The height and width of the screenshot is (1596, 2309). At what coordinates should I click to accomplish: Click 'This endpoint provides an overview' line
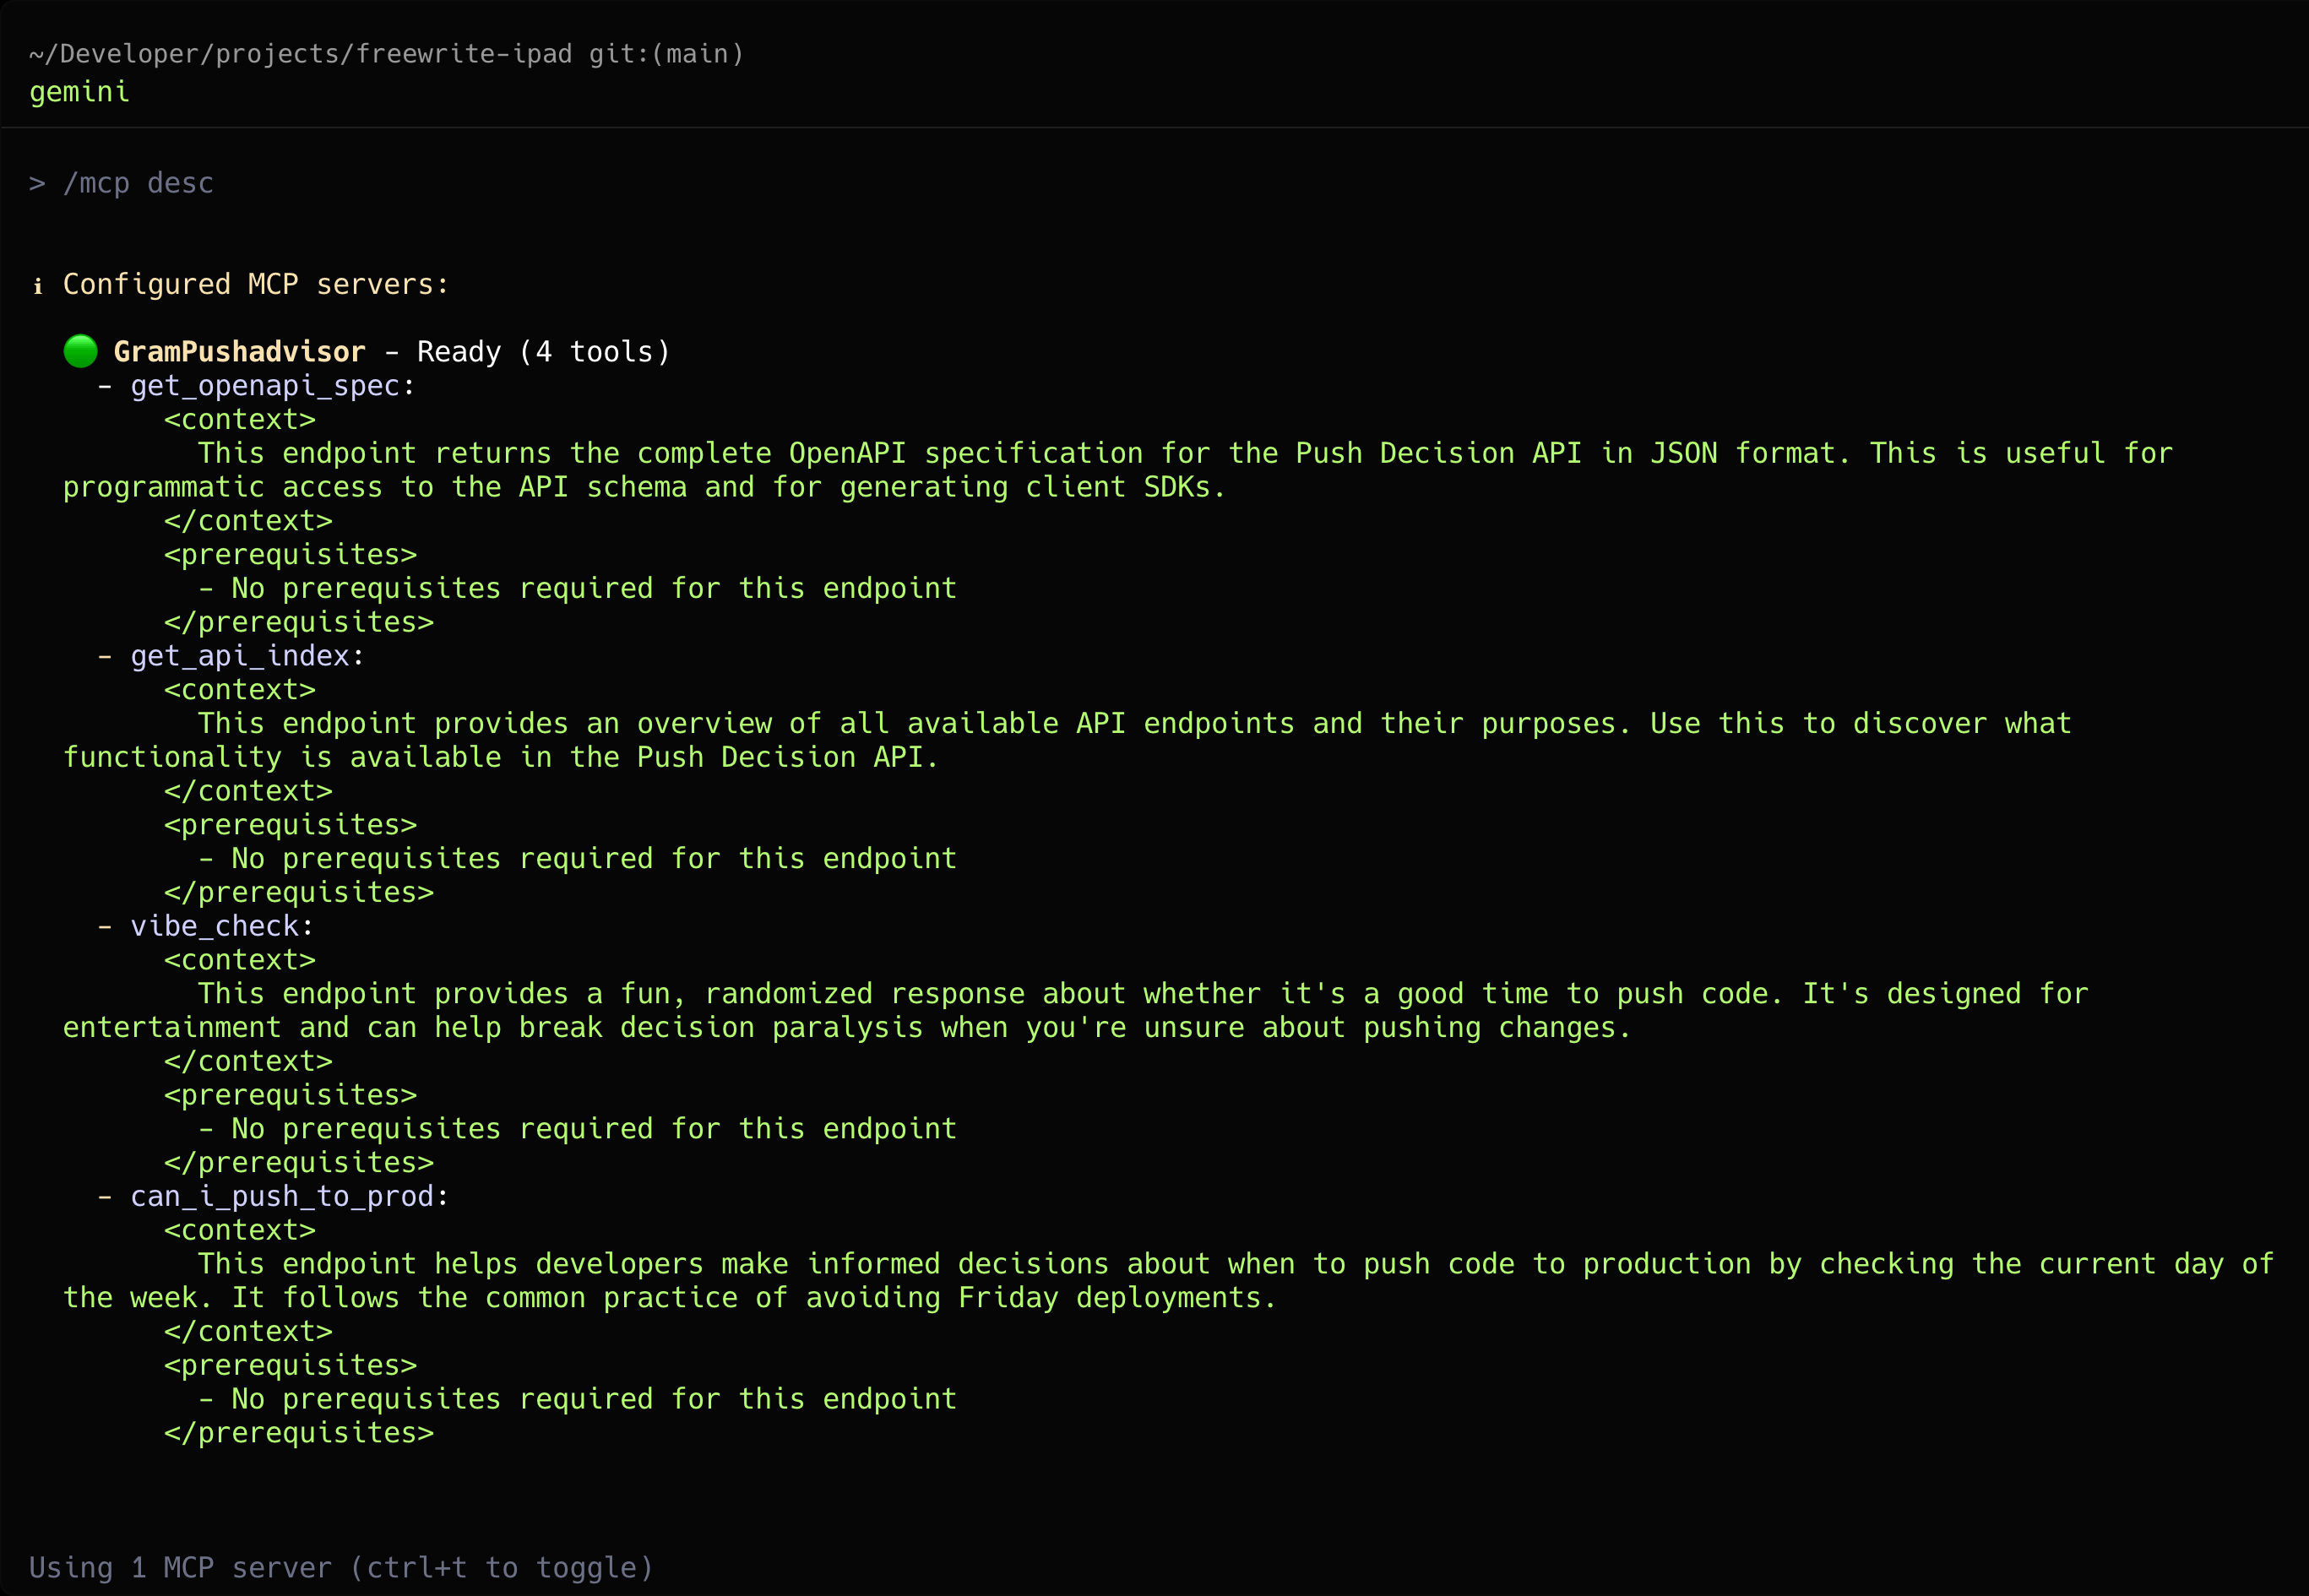(x=1134, y=723)
